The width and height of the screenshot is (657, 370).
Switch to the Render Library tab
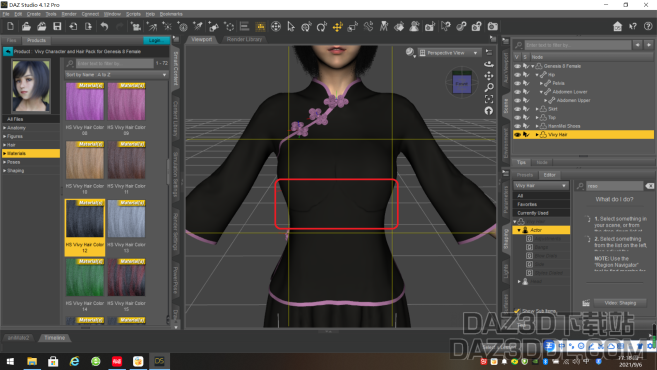pyautogui.click(x=244, y=39)
